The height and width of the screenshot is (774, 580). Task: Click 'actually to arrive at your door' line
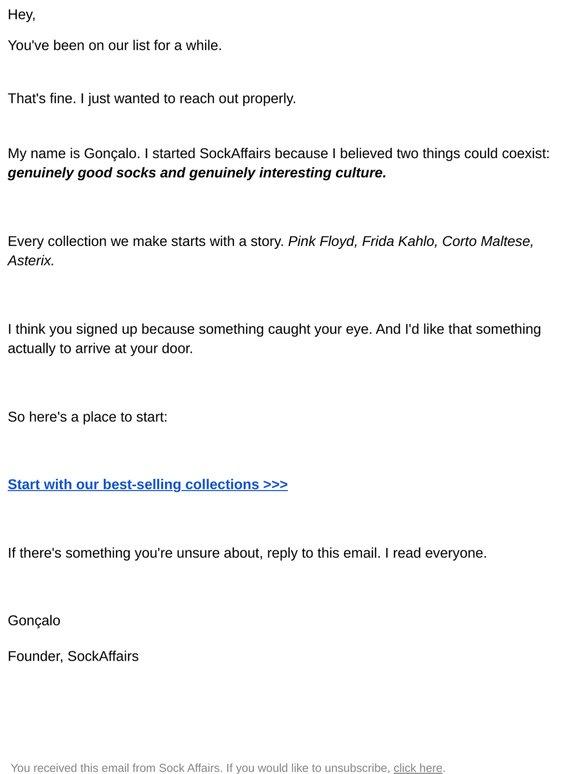[100, 348]
